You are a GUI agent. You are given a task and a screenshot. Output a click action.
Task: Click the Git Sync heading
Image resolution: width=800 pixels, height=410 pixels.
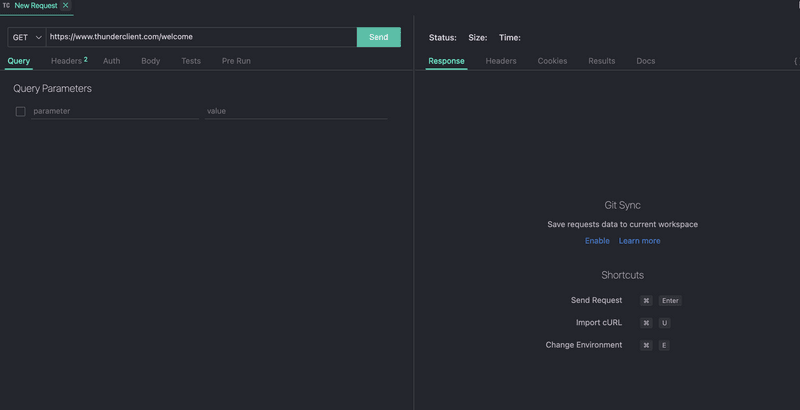pos(622,205)
